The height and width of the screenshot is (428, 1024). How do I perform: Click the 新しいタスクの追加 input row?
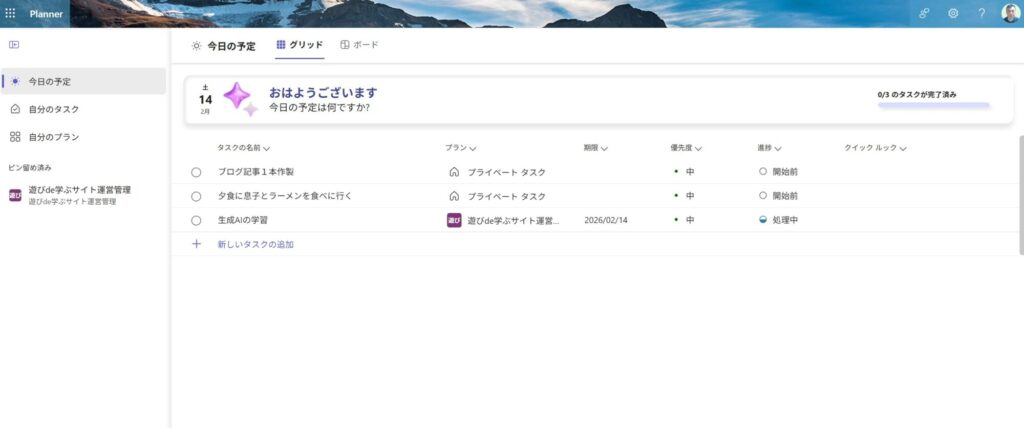pyautogui.click(x=256, y=244)
